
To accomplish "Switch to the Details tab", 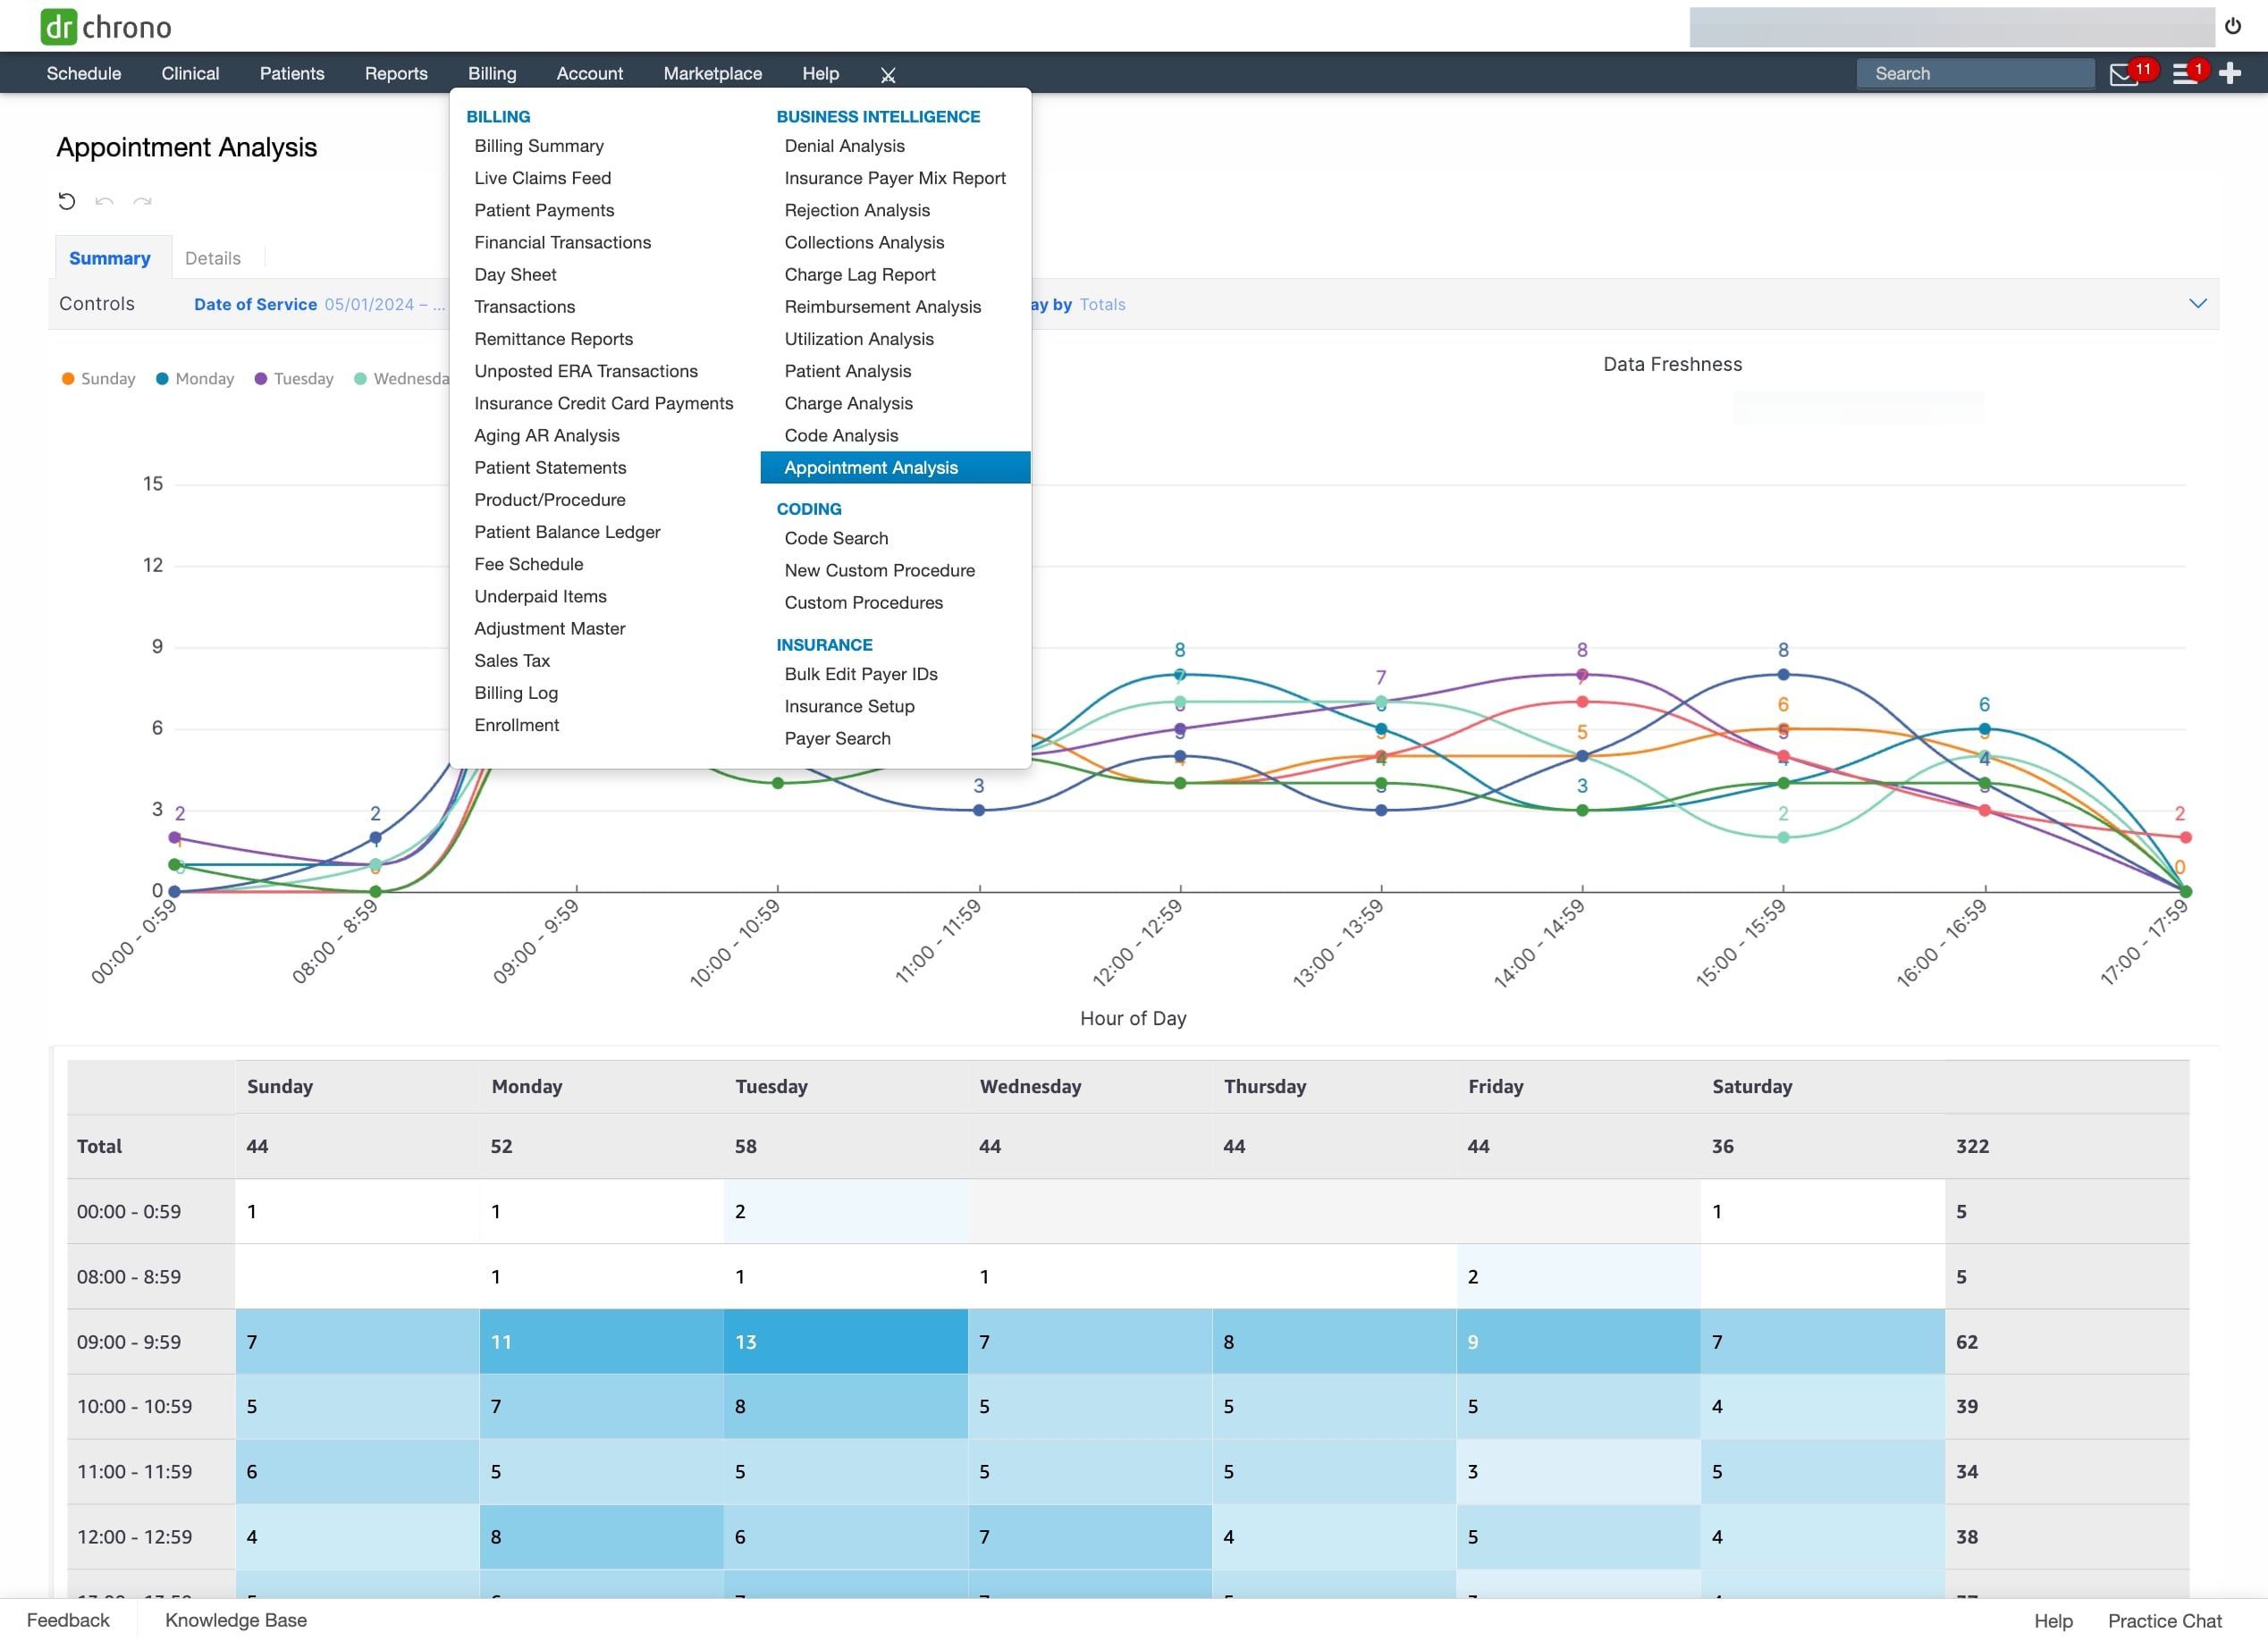I will pos(212,258).
